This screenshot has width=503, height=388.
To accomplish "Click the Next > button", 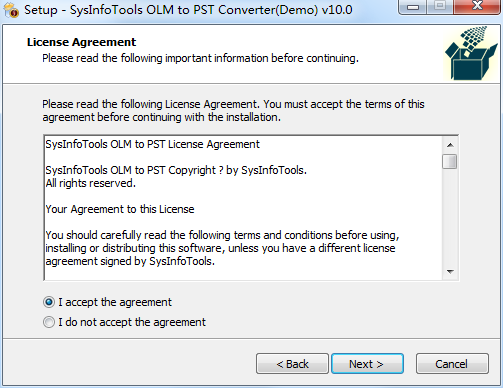I will [367, 364].
